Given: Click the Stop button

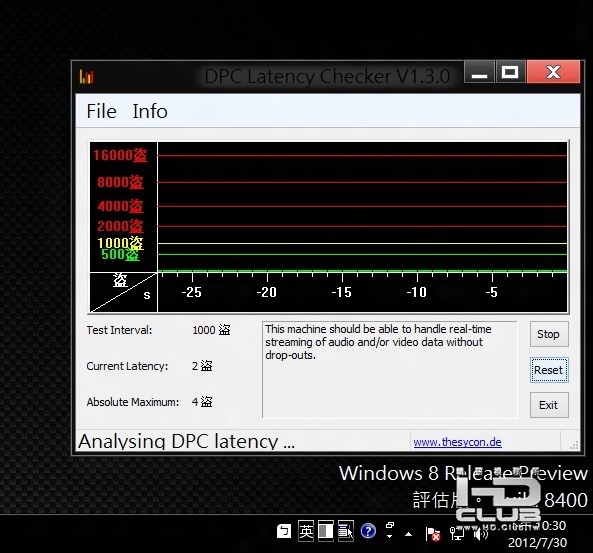Looking at the screenshot, I should pos(549,334).
